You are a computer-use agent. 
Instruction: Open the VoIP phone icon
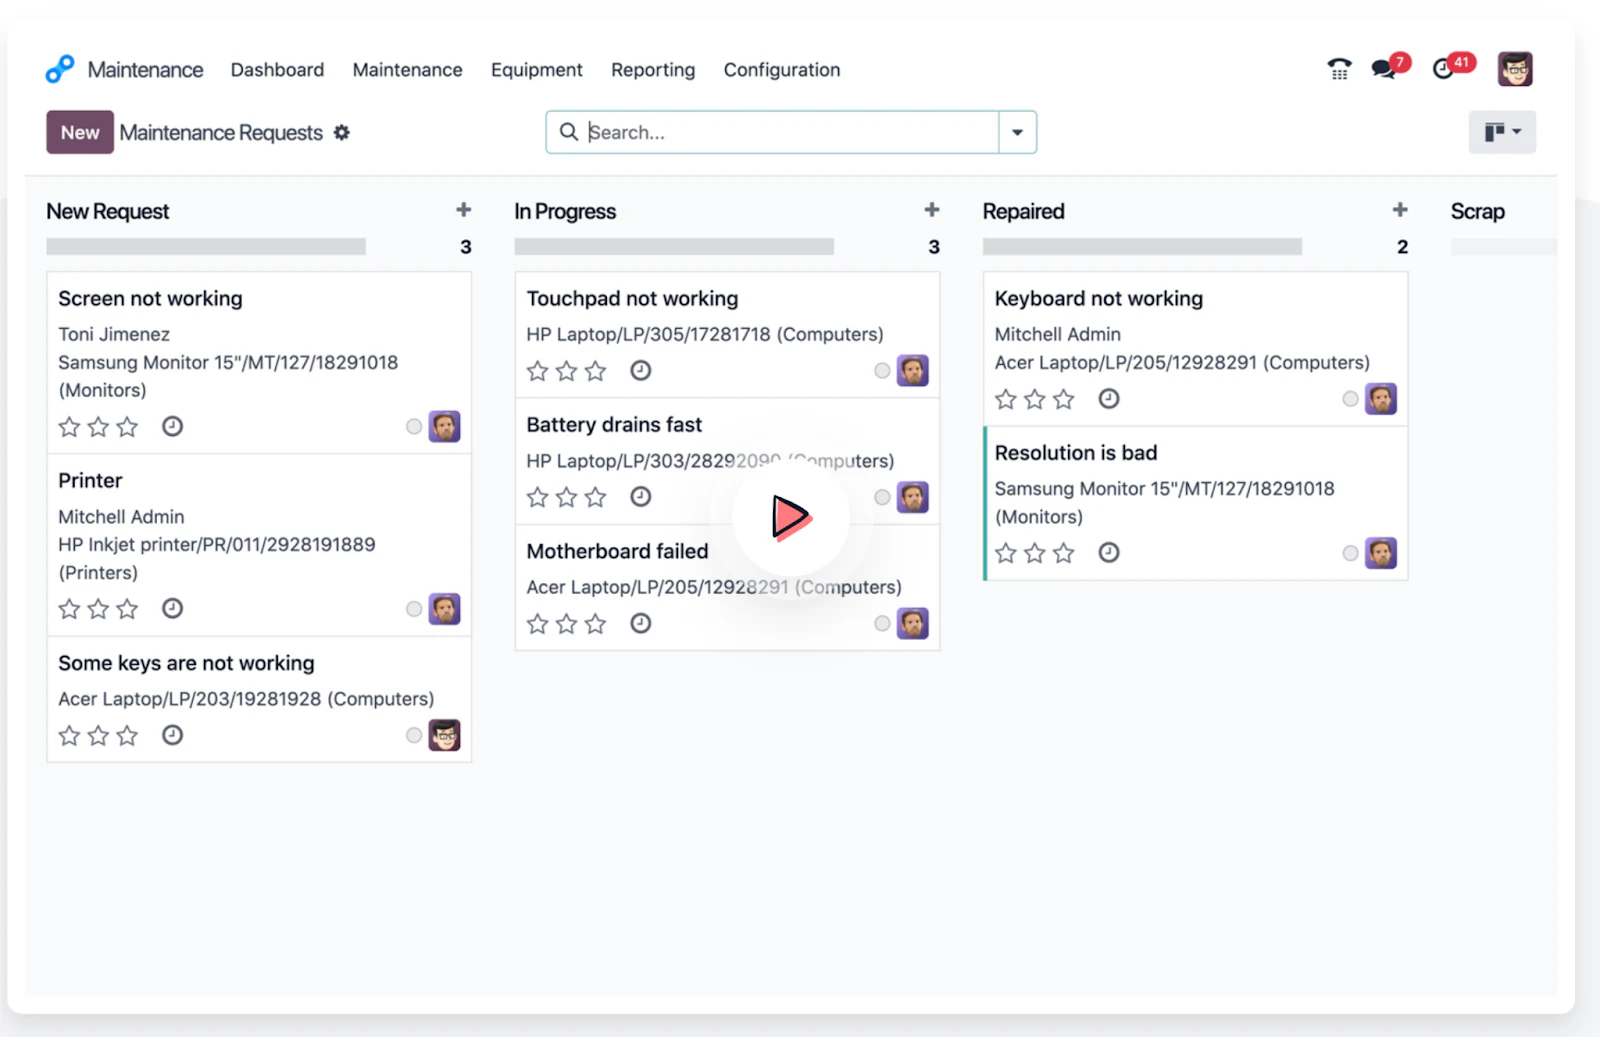click(1339, 69)
